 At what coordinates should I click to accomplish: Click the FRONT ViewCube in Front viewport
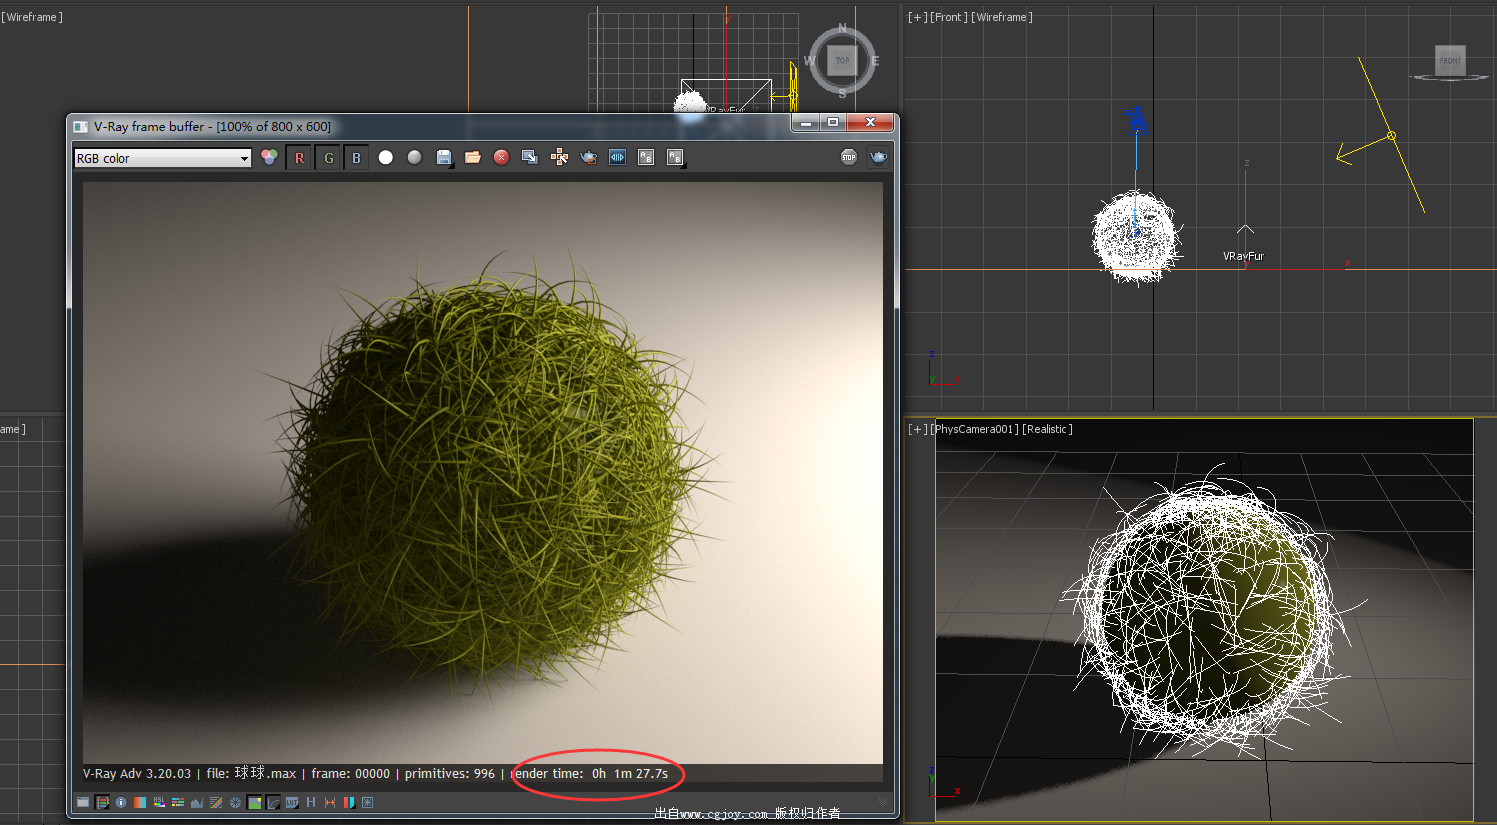point(1450,60)
